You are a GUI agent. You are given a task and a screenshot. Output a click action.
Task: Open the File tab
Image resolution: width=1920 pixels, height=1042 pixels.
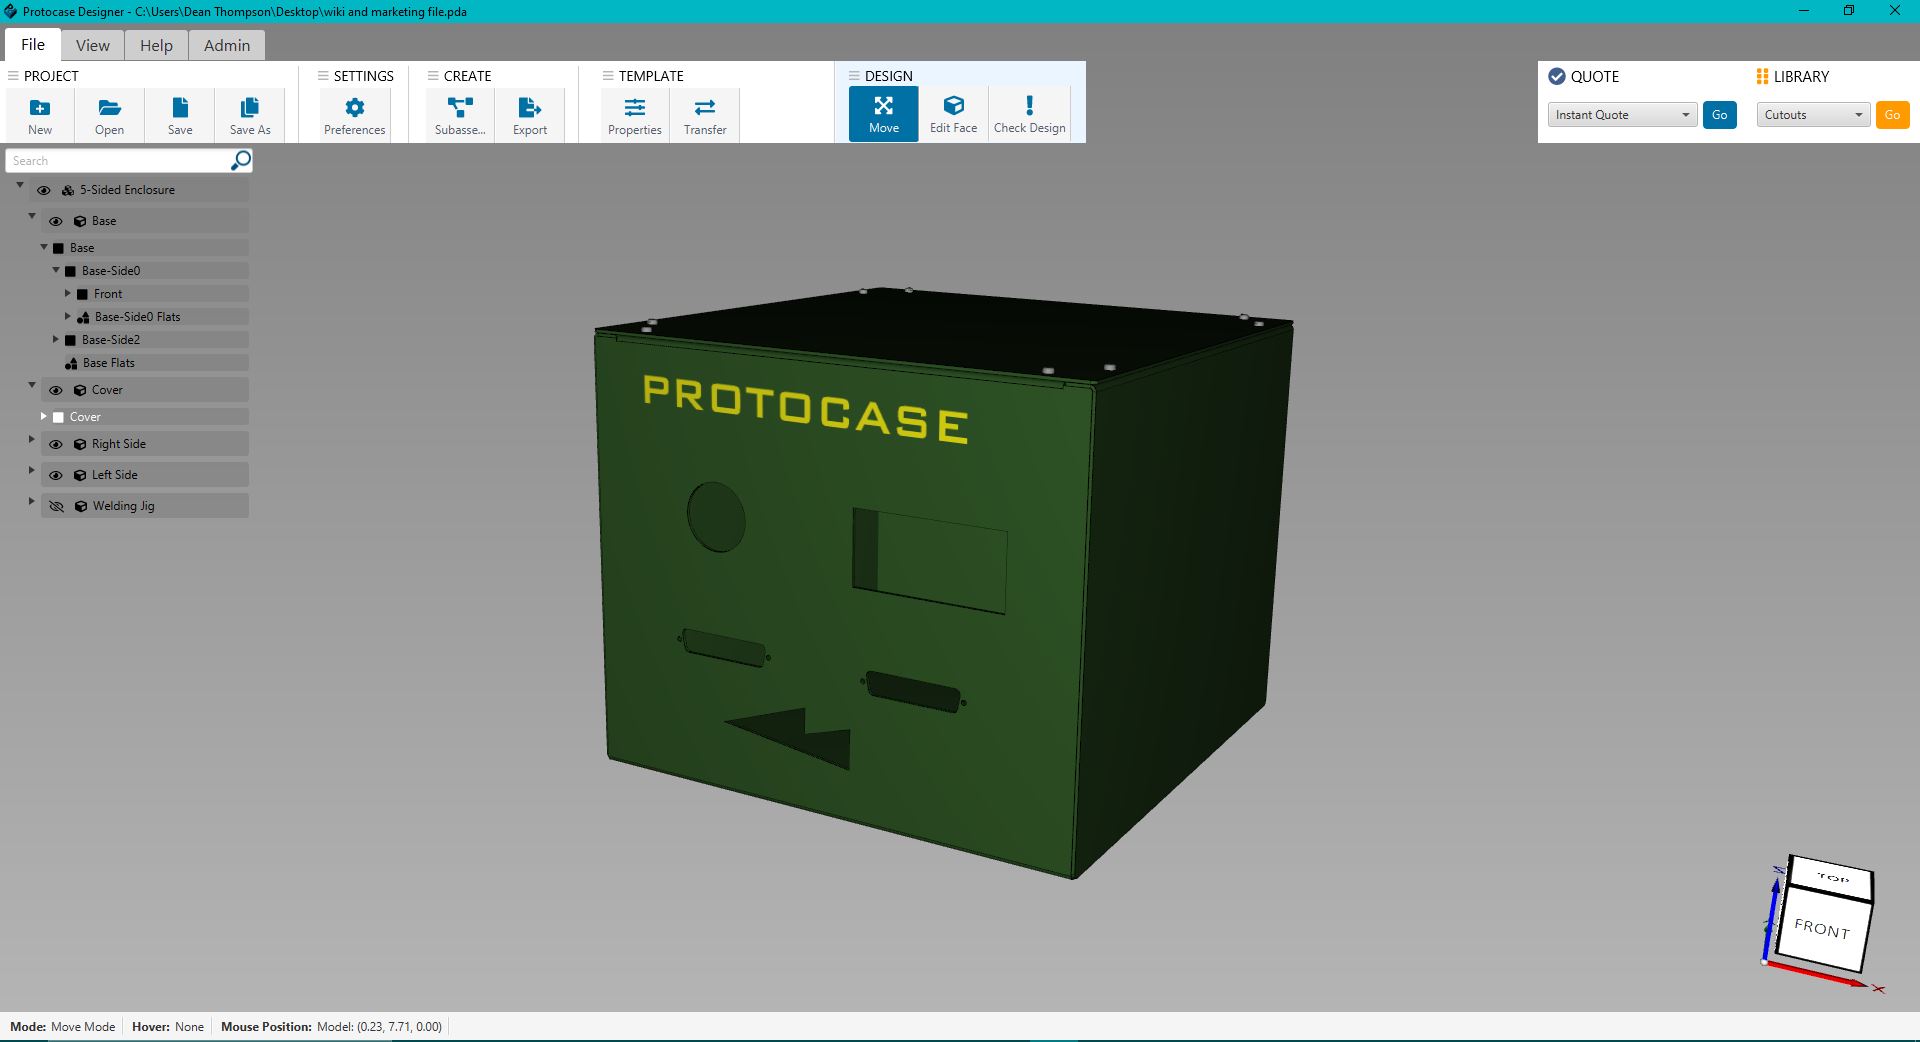pos(33,45)
